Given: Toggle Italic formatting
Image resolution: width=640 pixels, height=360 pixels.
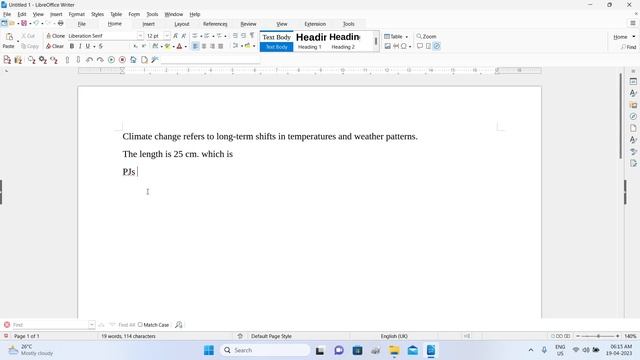Looking at the screenshot, I should [x=80, y=47].
